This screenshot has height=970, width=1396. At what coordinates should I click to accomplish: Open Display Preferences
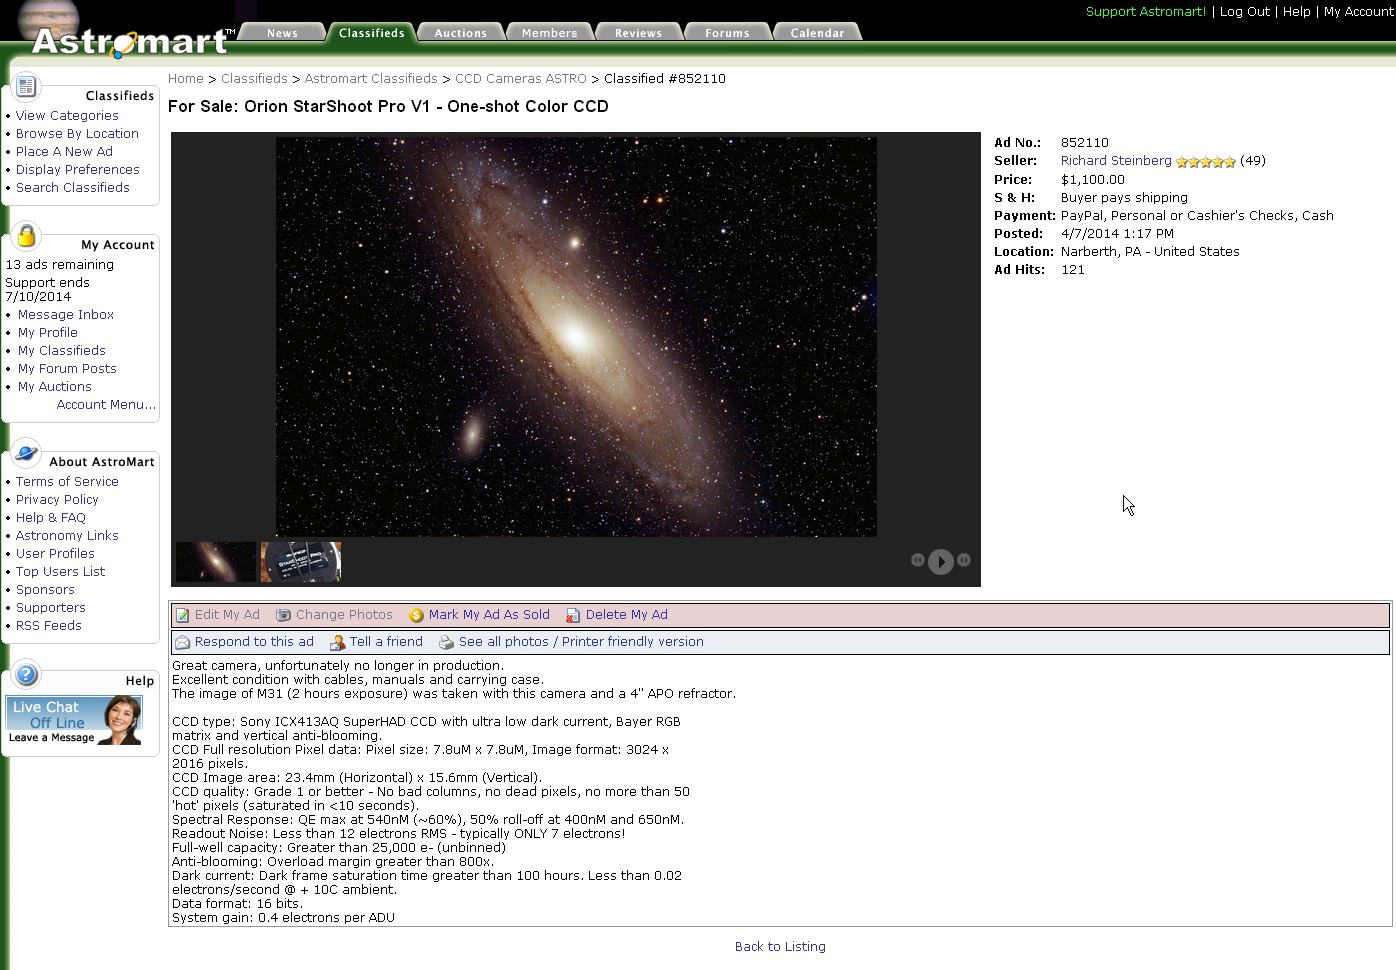click(77, 170)
